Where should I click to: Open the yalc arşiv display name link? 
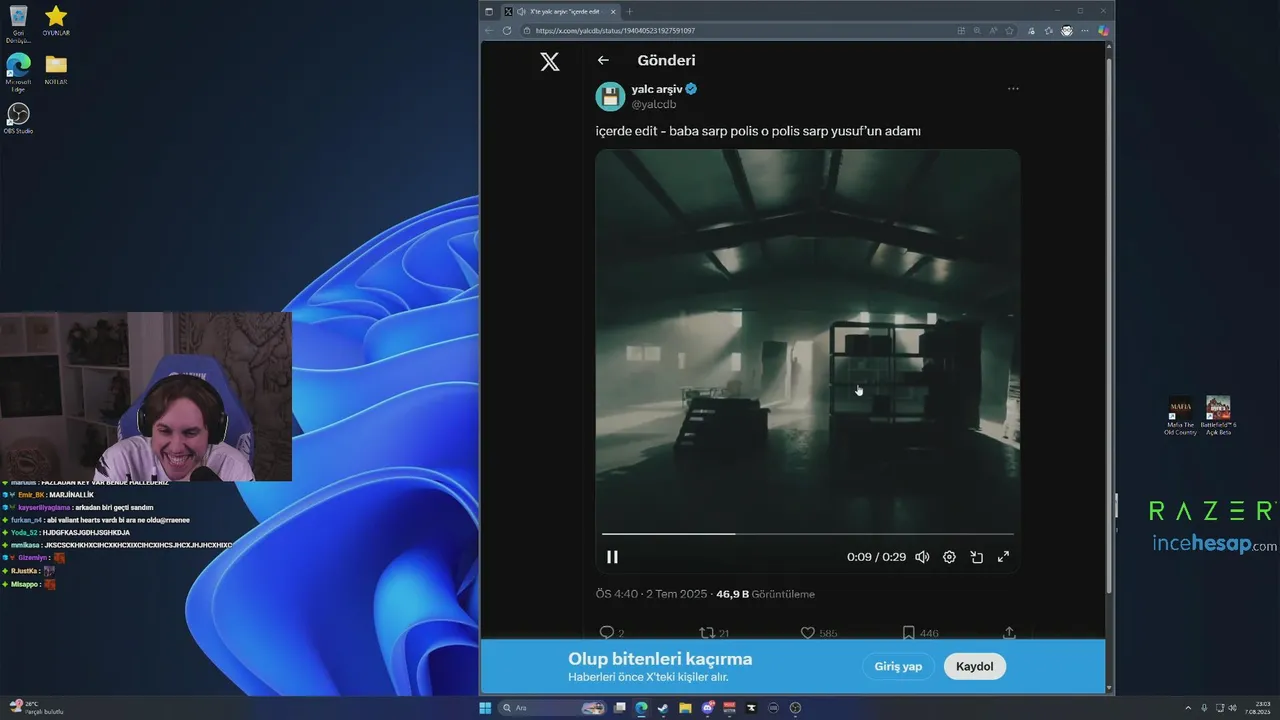tap(657, 89)
